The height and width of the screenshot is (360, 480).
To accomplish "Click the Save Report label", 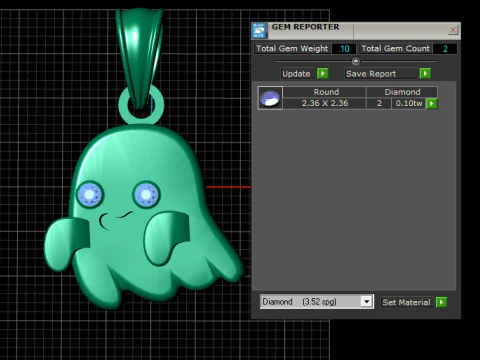I will pyautogui.click(x=371, y=74).
